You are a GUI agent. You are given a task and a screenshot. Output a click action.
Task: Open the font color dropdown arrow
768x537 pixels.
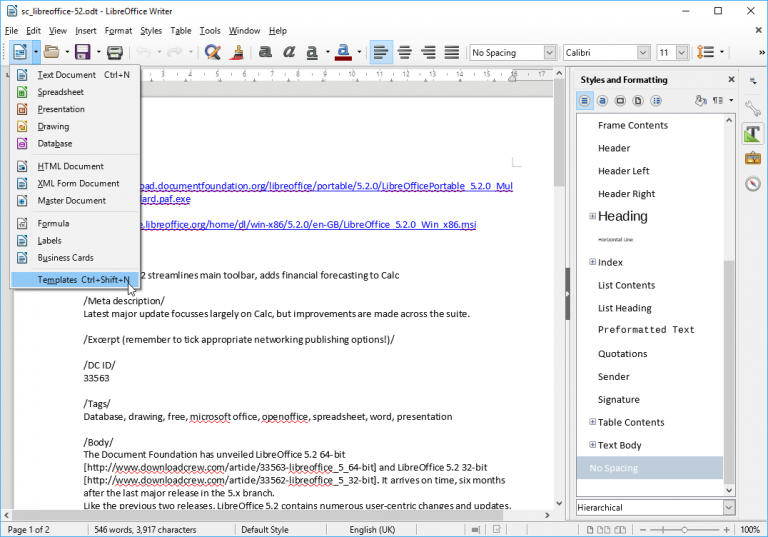[x=360, y=52]
